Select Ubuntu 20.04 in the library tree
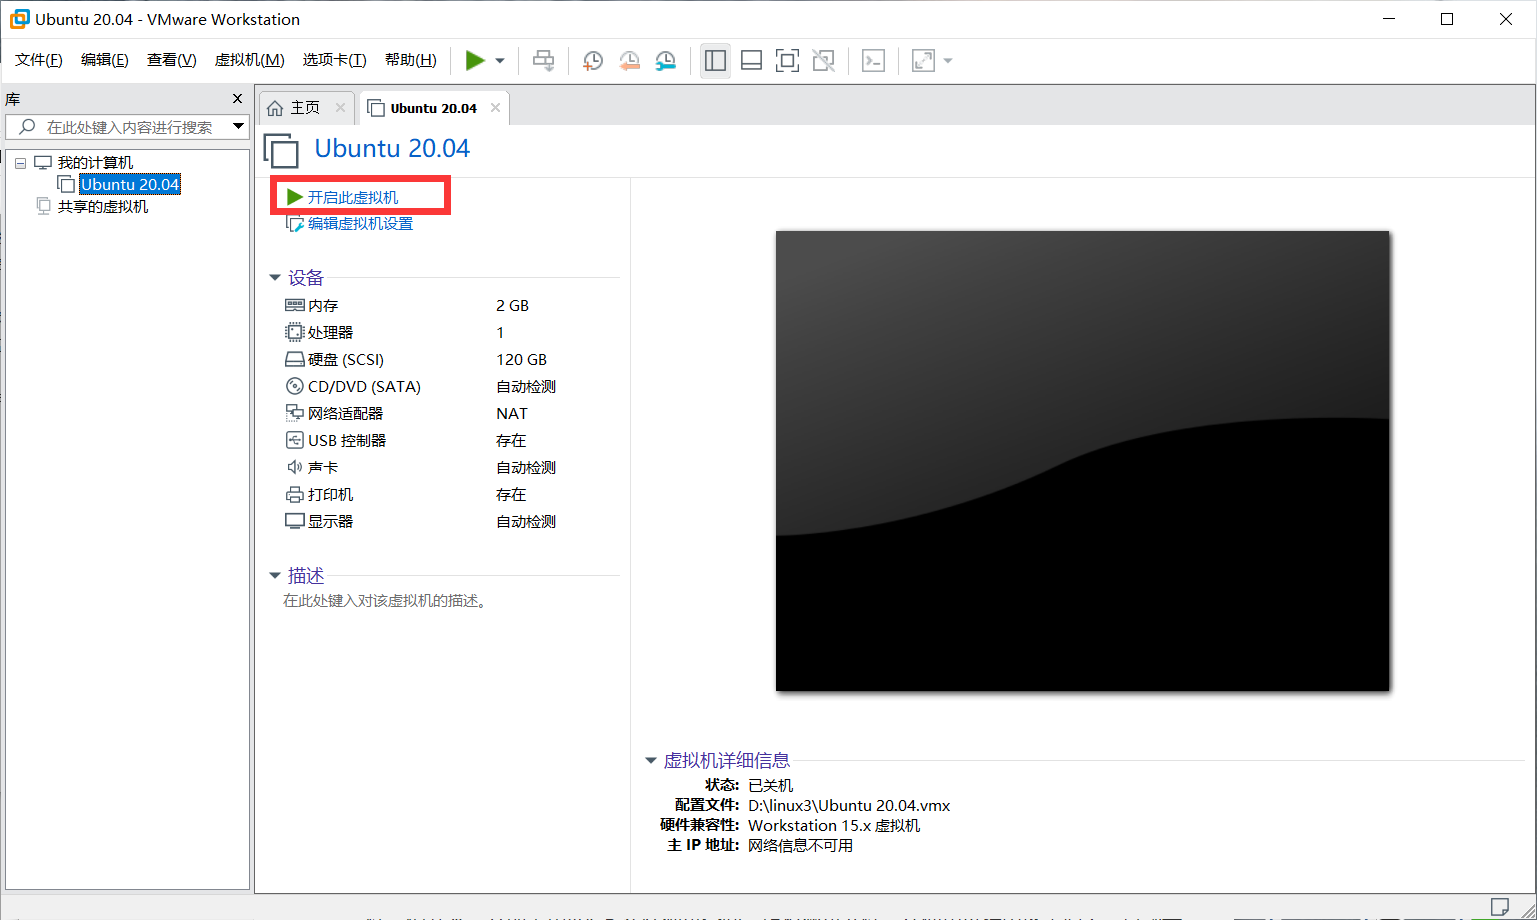Image resolution: width=1537 pixels, height=920 pixels. coord(130,184)
